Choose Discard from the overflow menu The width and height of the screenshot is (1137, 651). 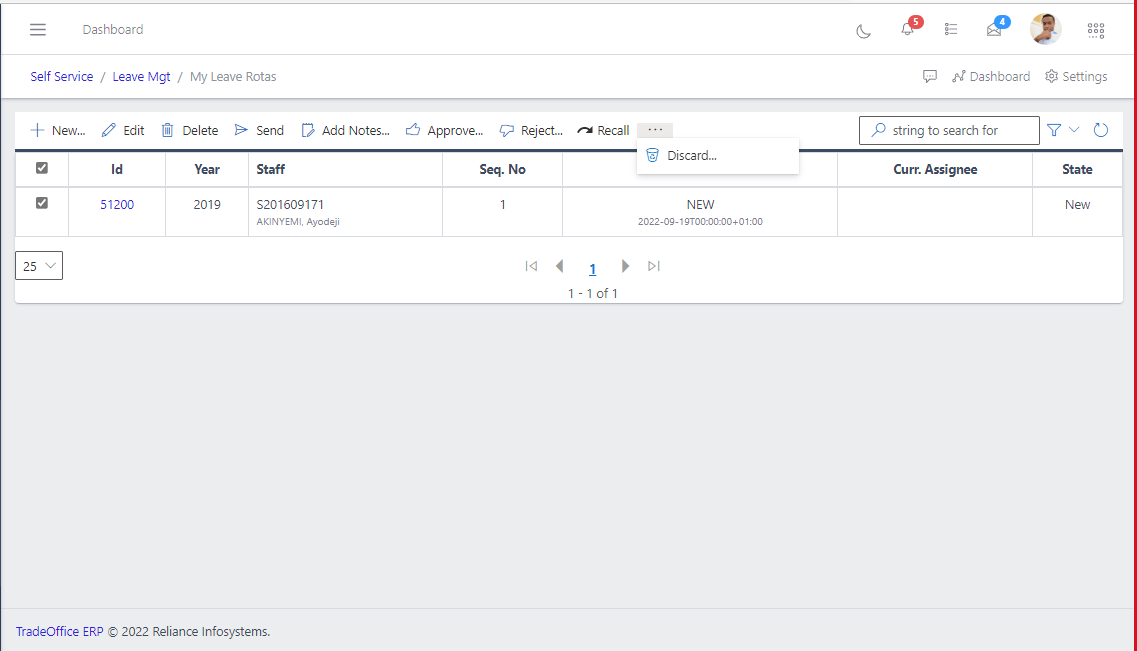[x=691, y=156]
